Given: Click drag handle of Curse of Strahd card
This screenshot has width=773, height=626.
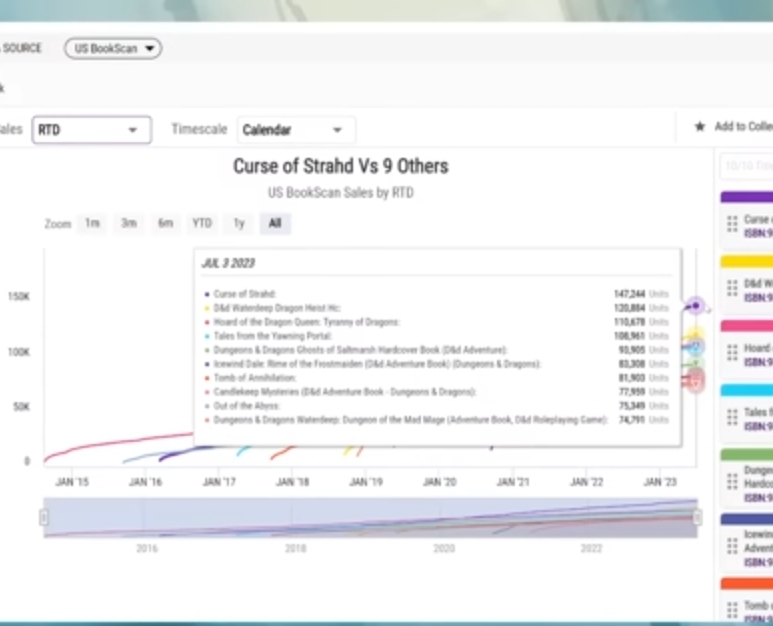Looking at the screenshot, I should (732, 224).
